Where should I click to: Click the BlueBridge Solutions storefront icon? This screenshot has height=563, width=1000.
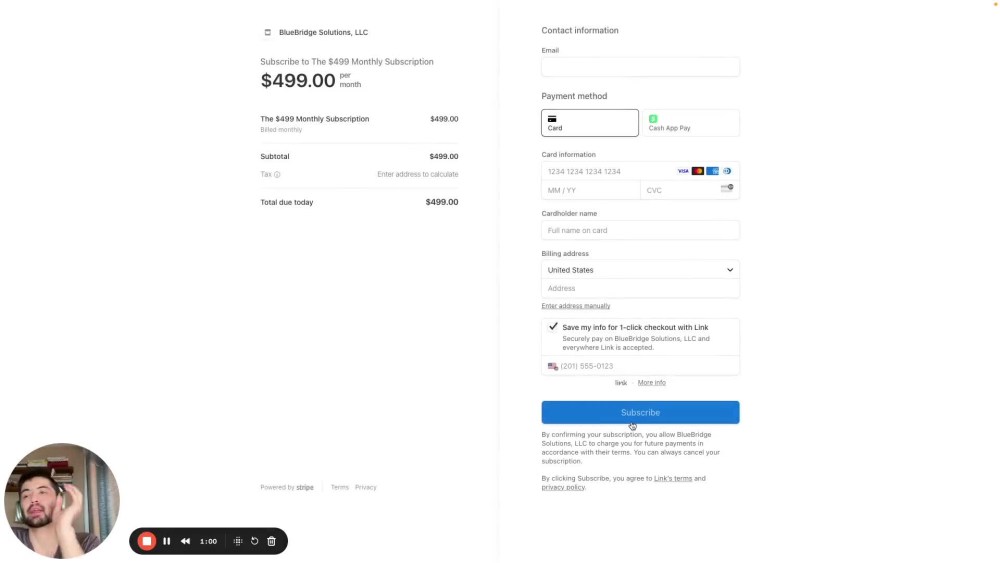268,33
